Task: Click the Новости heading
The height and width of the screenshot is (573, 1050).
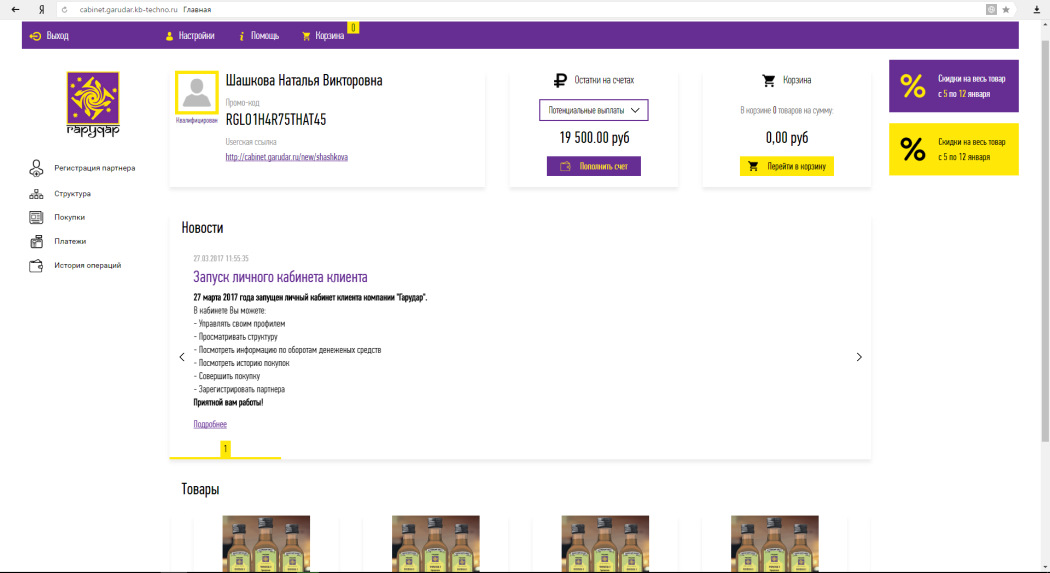Action: click(x=202, y=228)
